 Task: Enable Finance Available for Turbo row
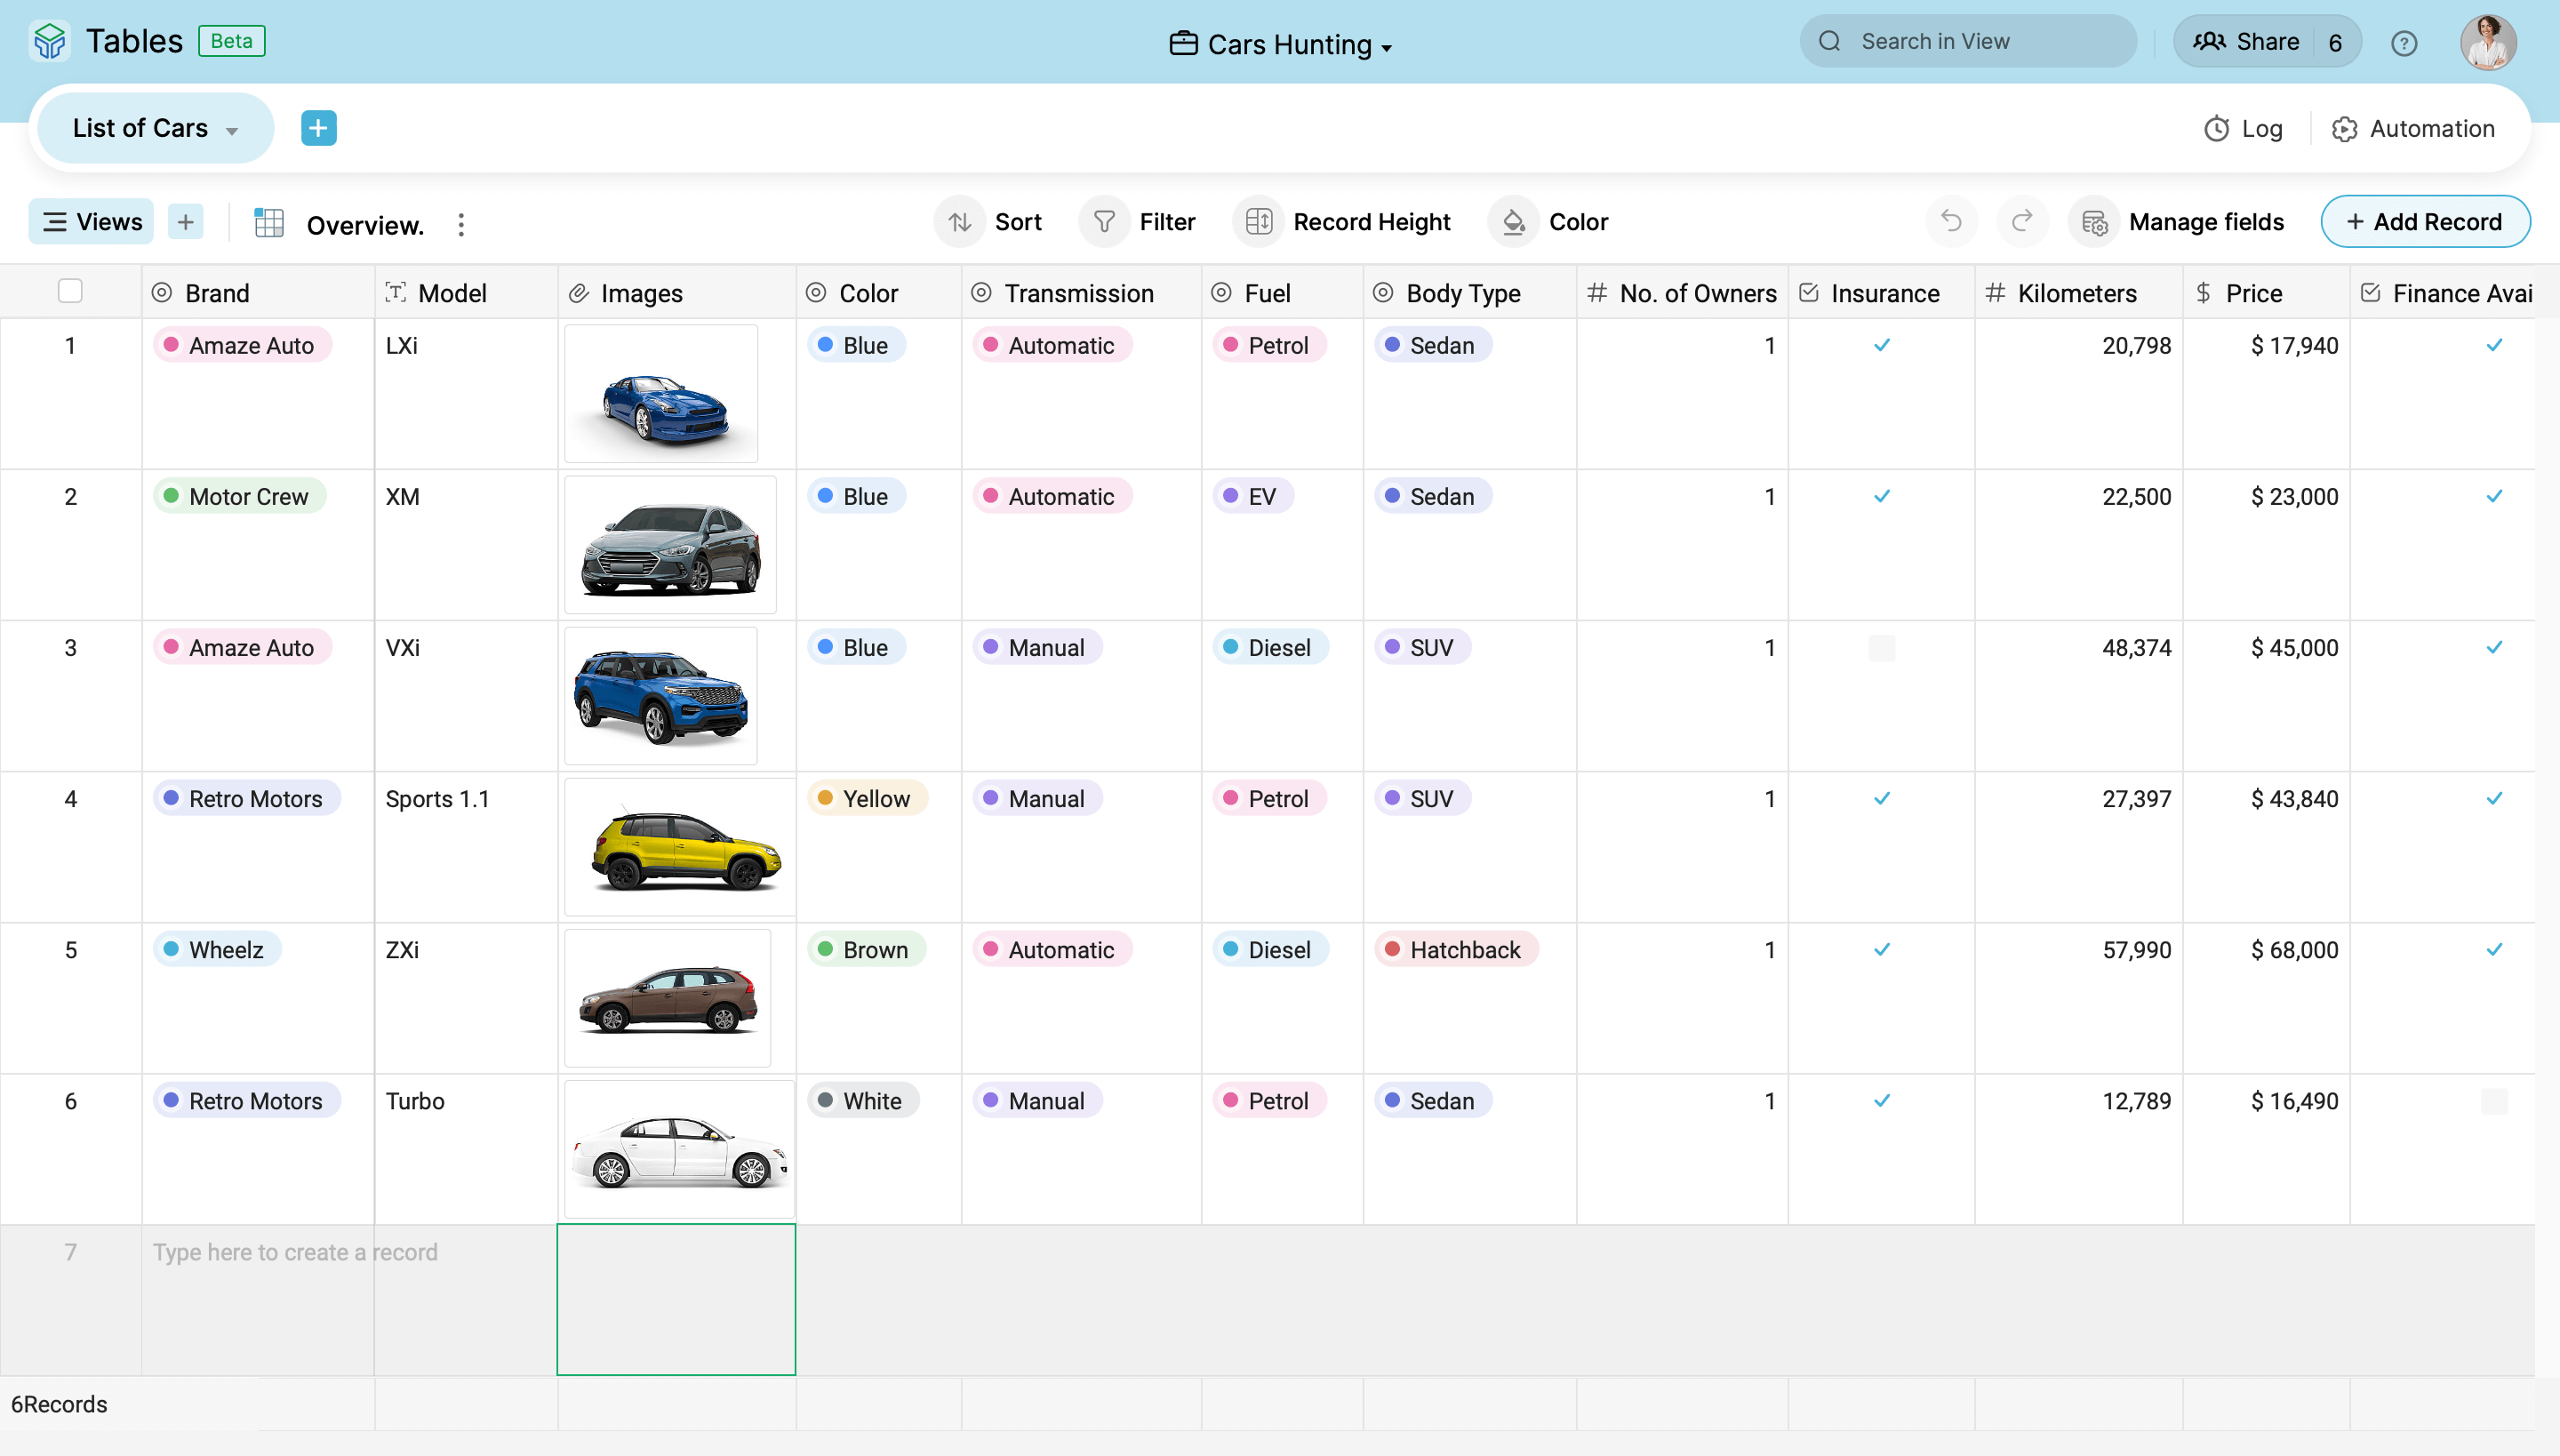[x=2494, y=1101]
